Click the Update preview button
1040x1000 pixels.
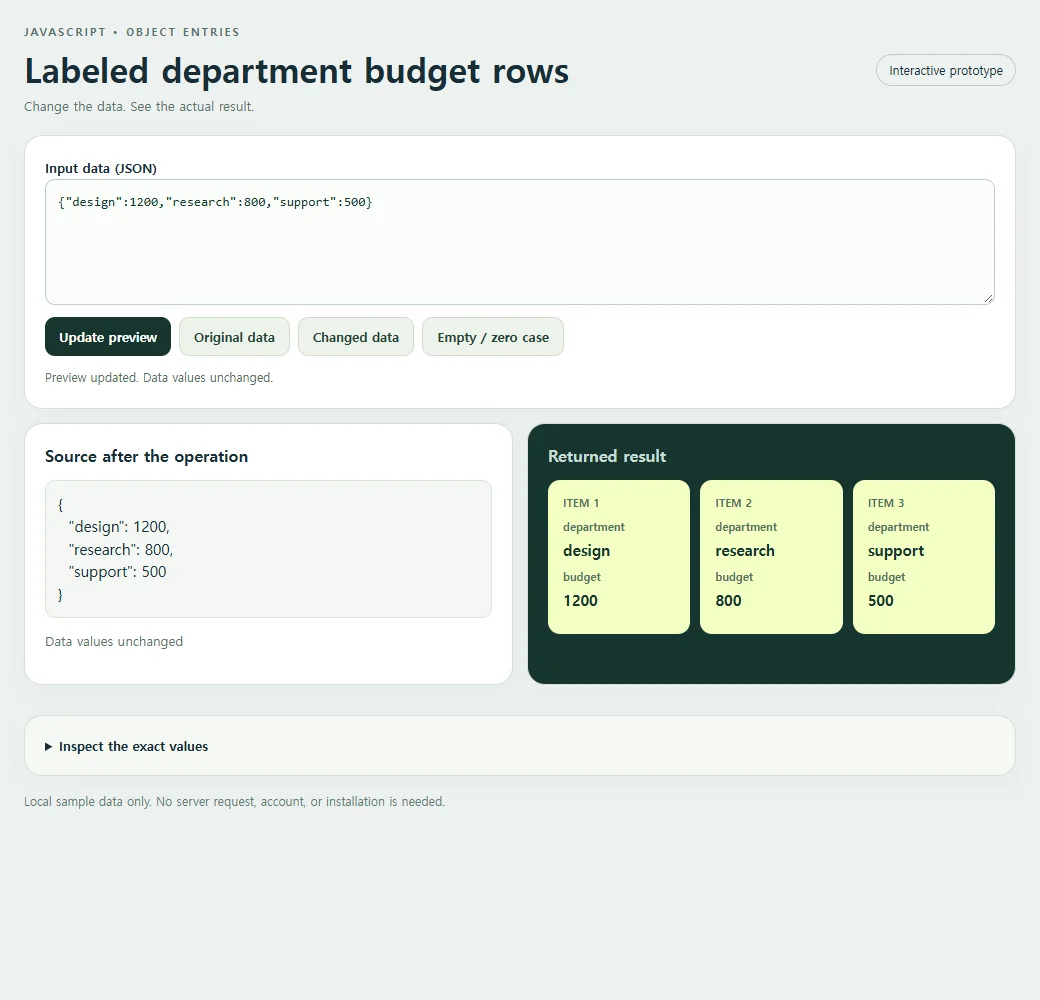pos(108,337)
